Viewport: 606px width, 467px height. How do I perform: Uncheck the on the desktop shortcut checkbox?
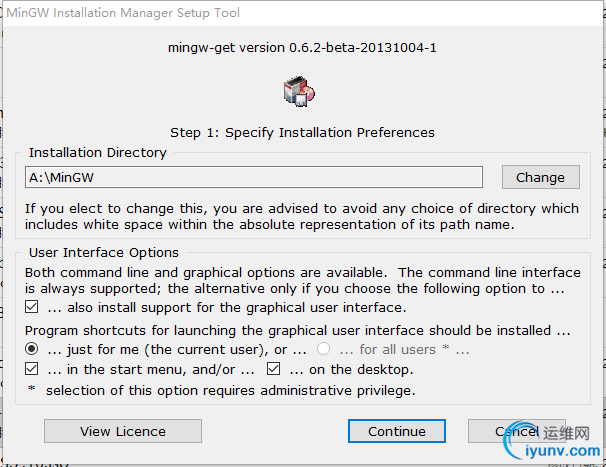[x=273, y=369]
